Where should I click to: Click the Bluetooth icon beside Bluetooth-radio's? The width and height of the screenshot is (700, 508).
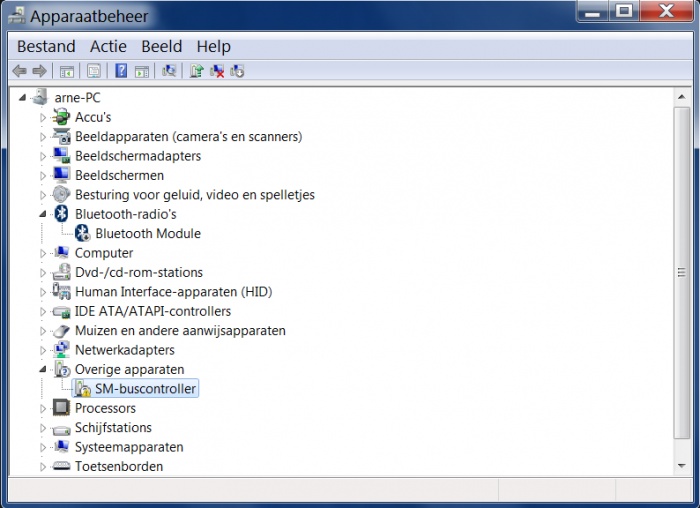point(61,214)
